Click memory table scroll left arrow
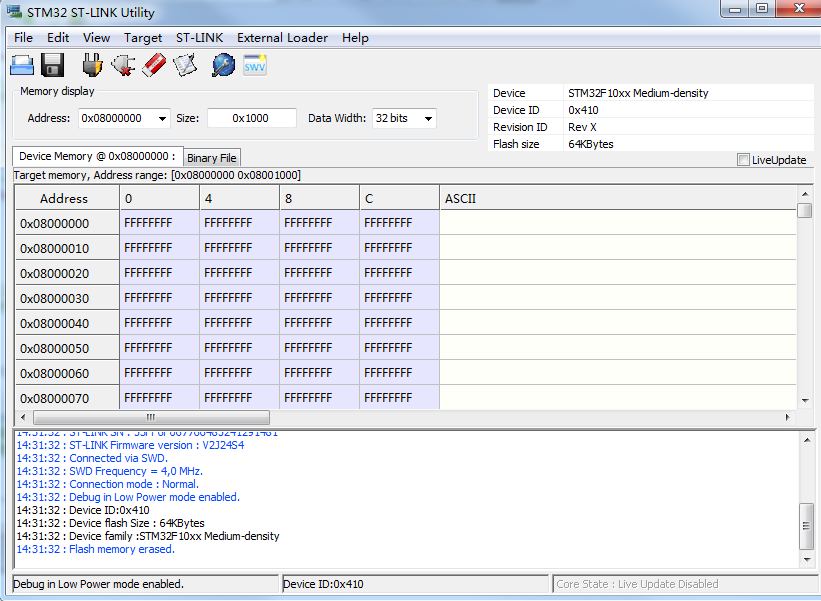 23,417
